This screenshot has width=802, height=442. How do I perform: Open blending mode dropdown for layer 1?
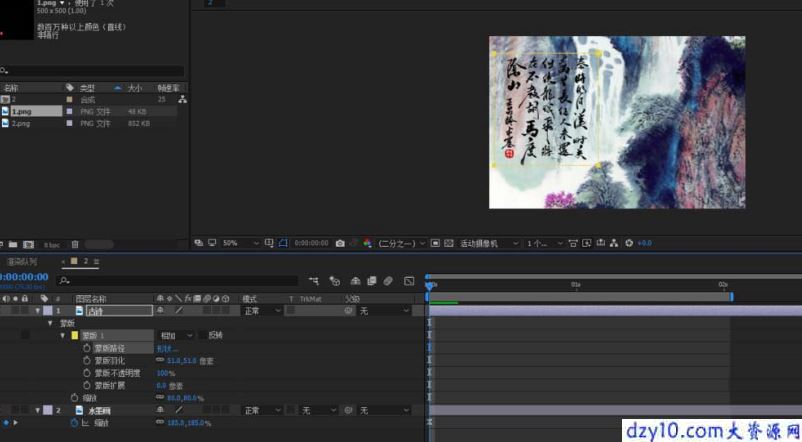pos(262,311)
